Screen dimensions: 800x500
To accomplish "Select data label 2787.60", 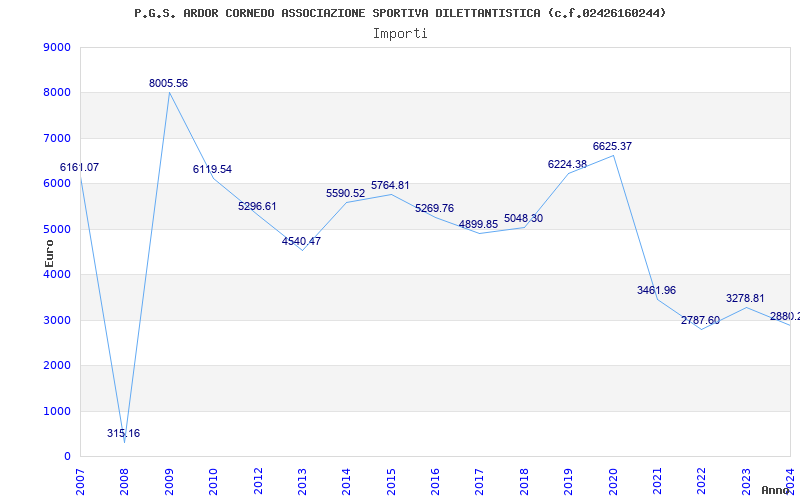I will tap(701, 320).
